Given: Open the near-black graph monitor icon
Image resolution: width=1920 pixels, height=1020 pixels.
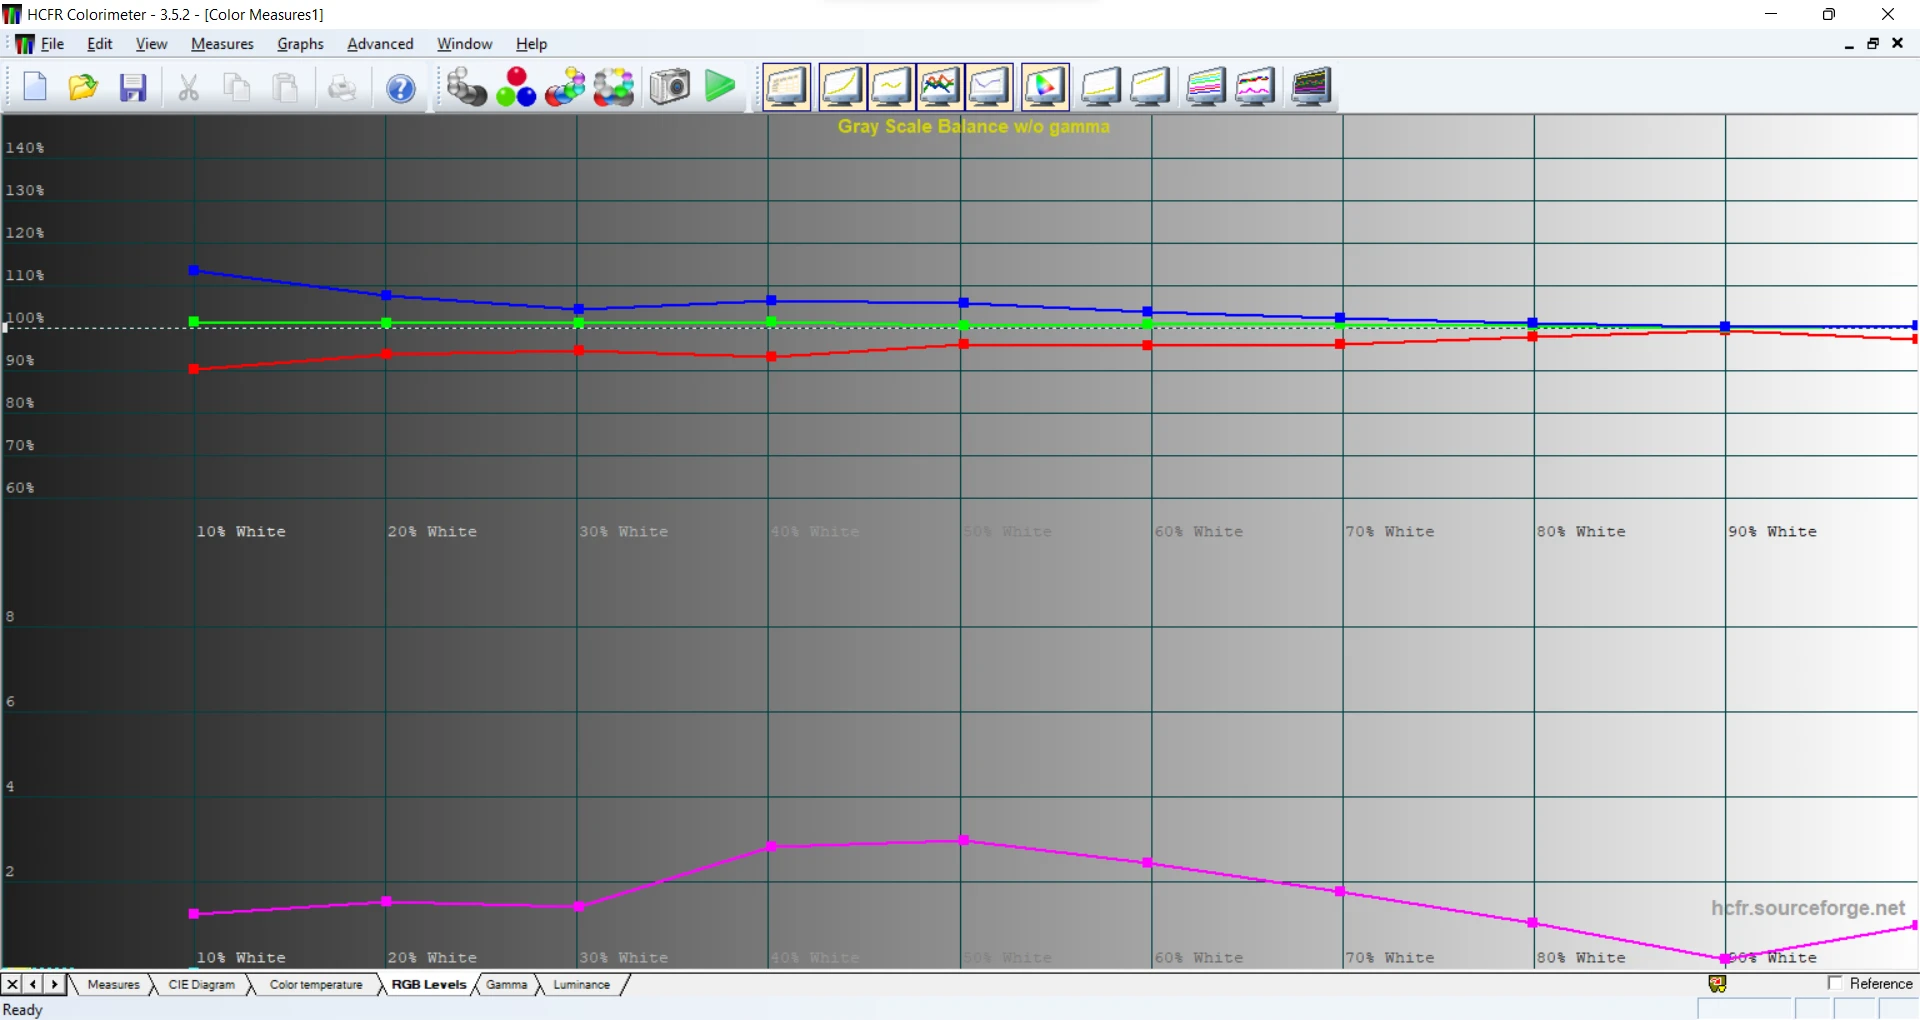Looking at the screenshot, I should tap(1101, 87).
